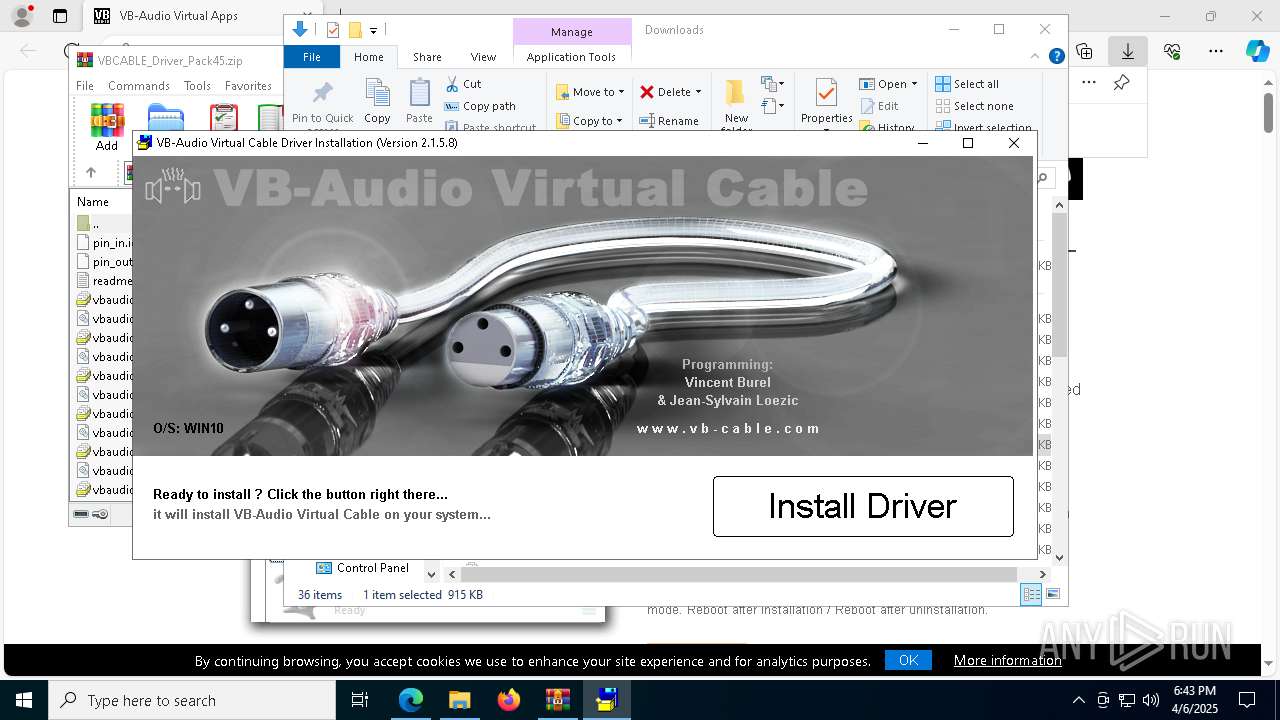This screenshot has height=720, width=1280.
Task: Click the taskbar search box
Action: pos(192,700)
